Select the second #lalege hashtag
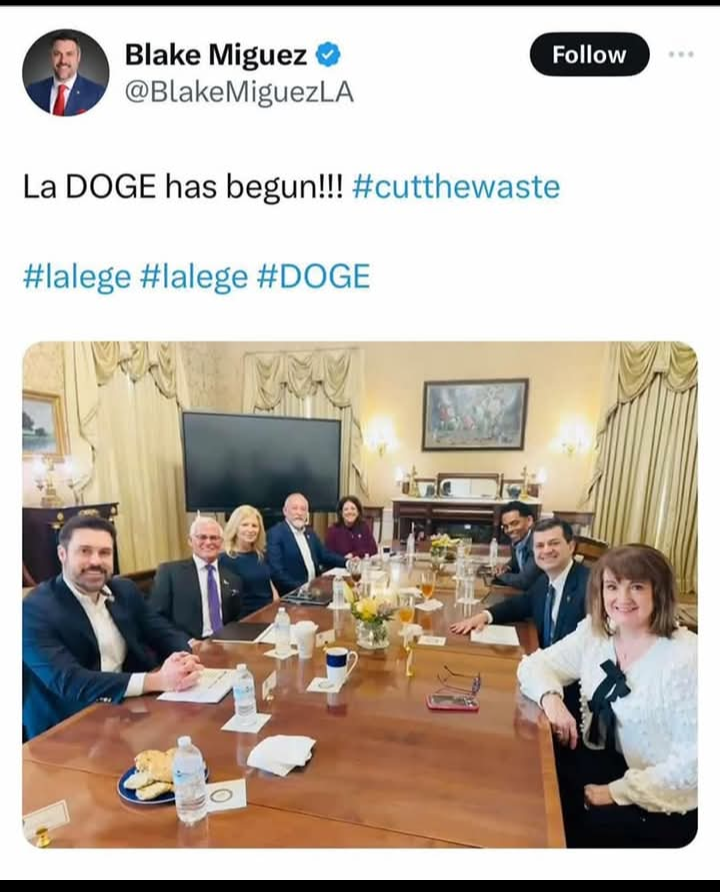720x892 pixels. (x=193, y=276)
